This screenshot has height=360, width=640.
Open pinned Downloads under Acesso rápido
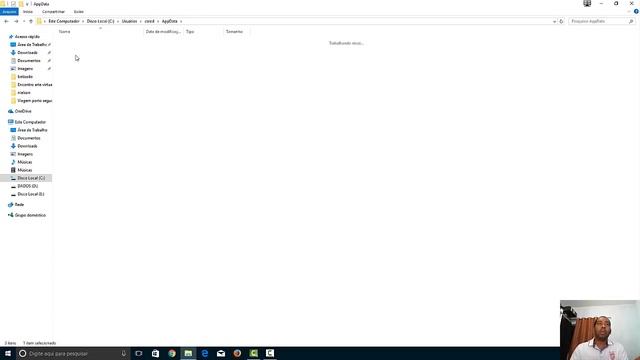click(x=27, y=53)
